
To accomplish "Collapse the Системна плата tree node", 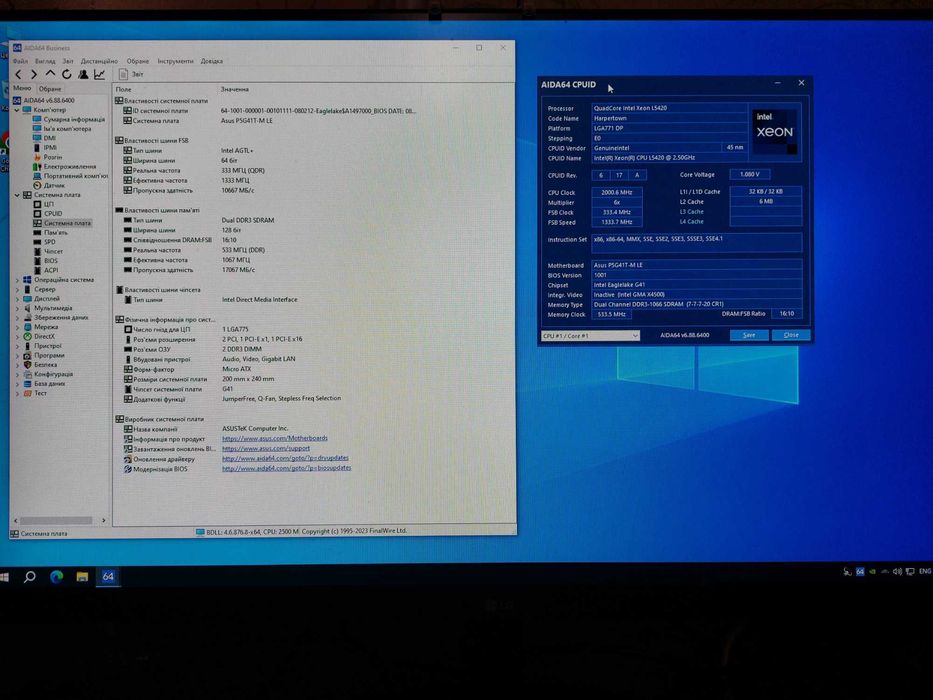I will (17, 195).
